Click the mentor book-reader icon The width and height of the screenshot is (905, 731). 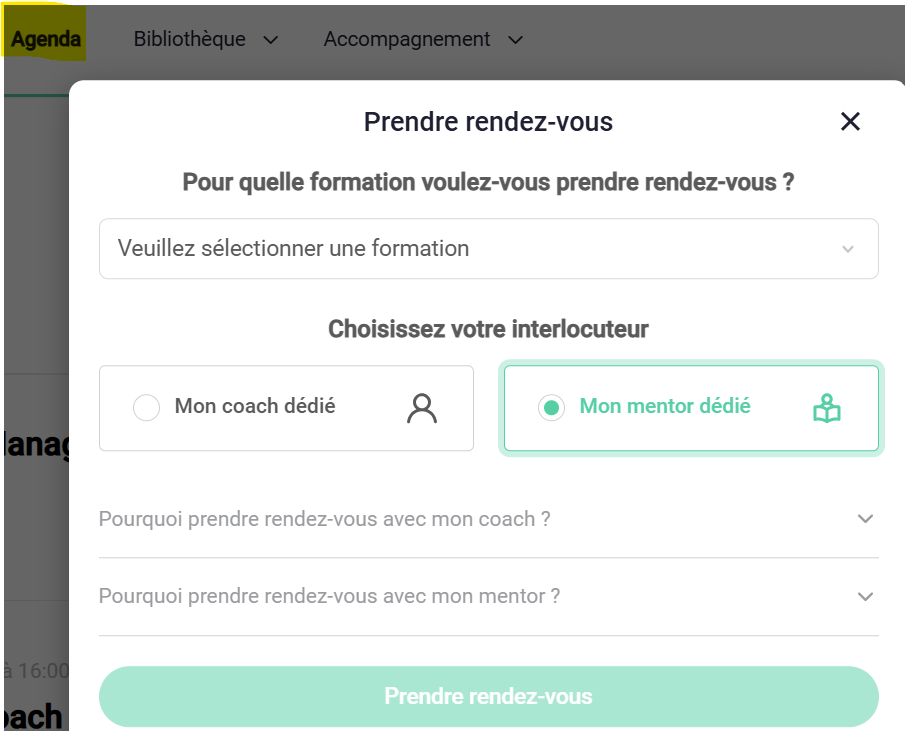click(x=827, y=408)
